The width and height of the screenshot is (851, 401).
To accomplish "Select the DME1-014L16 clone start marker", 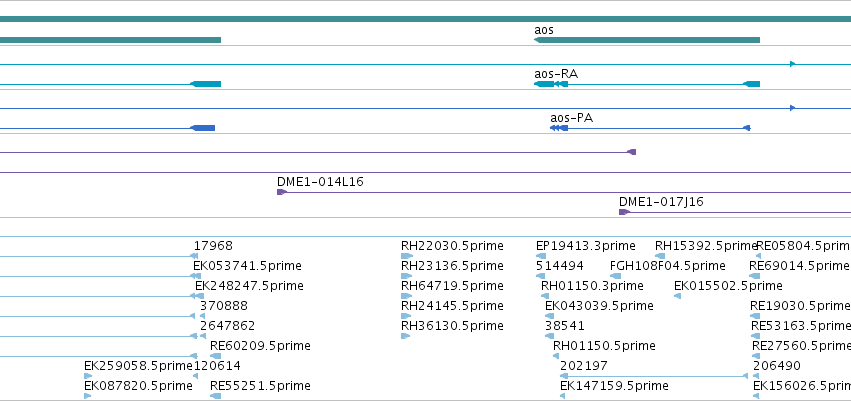I will (x=282, y=192).
